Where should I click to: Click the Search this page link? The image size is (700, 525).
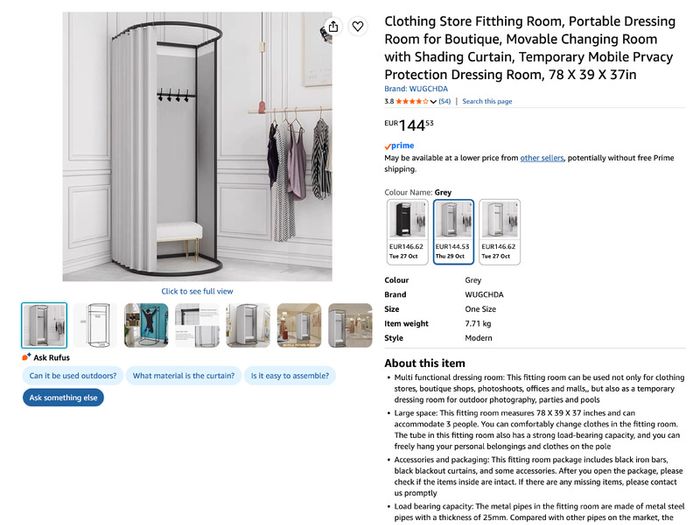tap(487, 101)
